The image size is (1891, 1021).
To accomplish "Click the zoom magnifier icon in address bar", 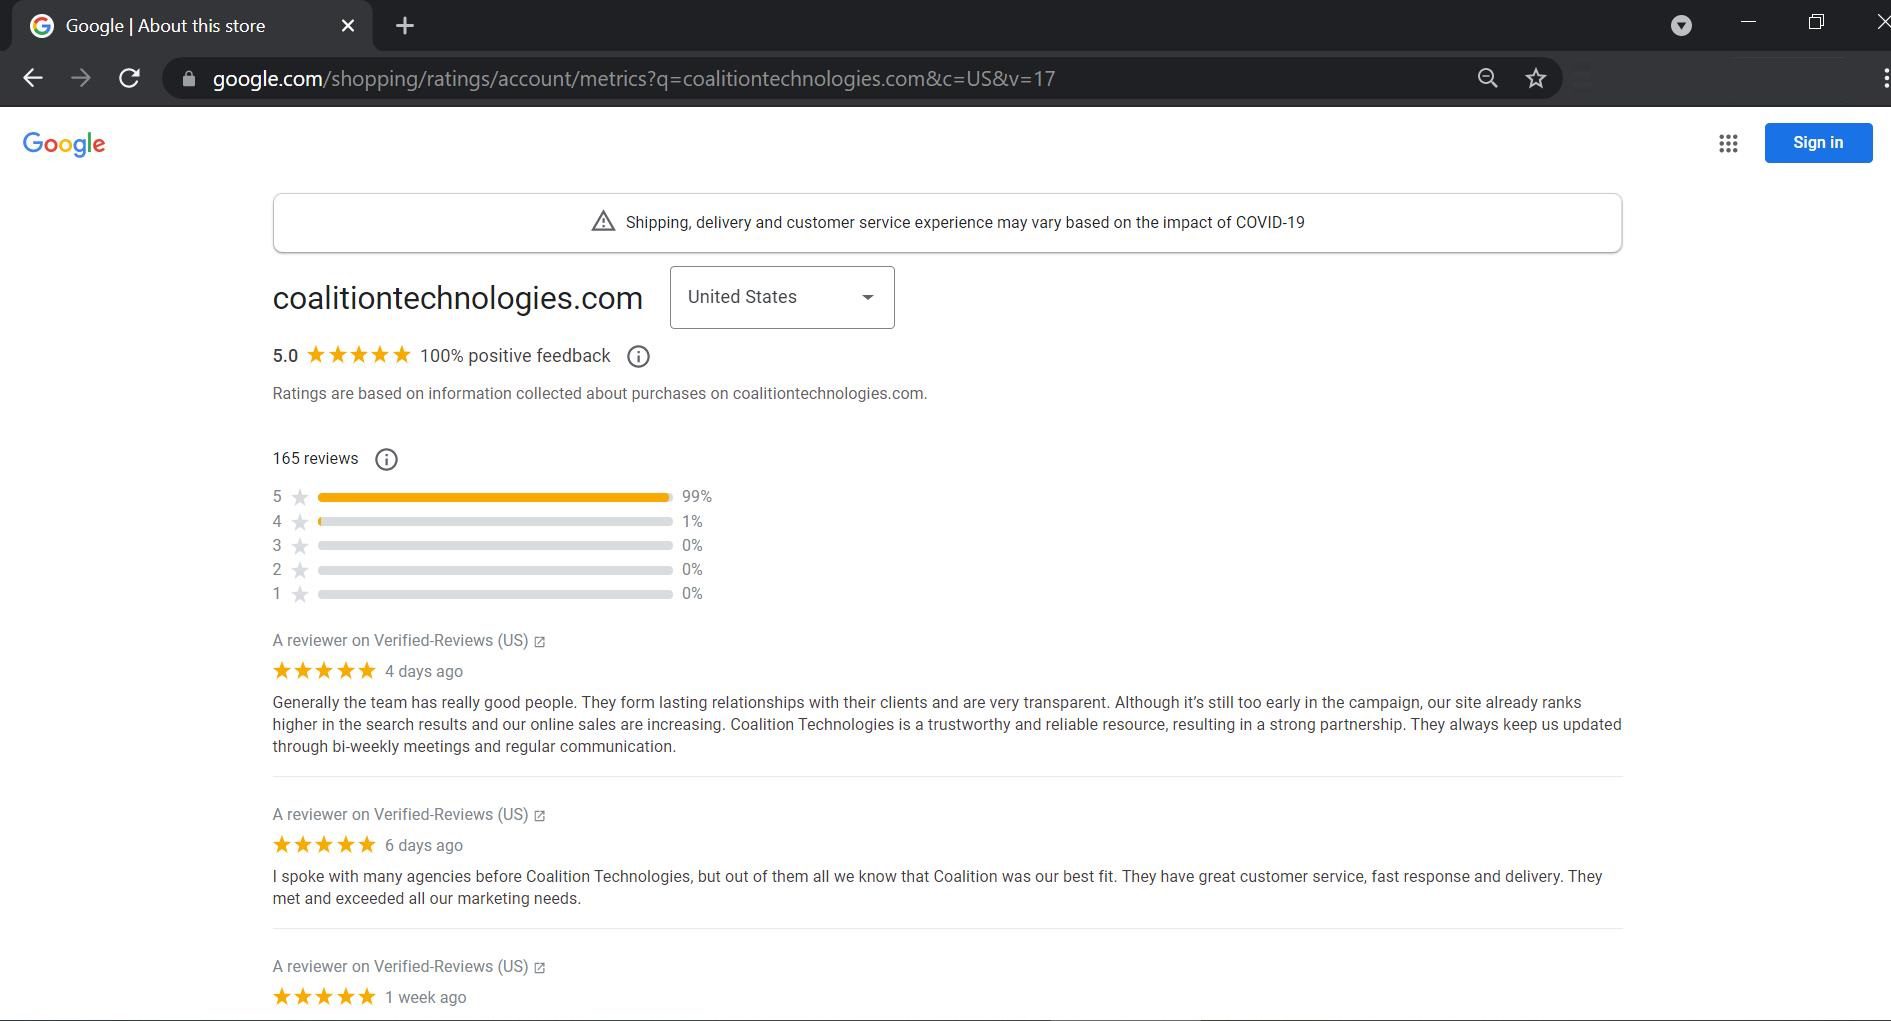I will (1487, 79).
